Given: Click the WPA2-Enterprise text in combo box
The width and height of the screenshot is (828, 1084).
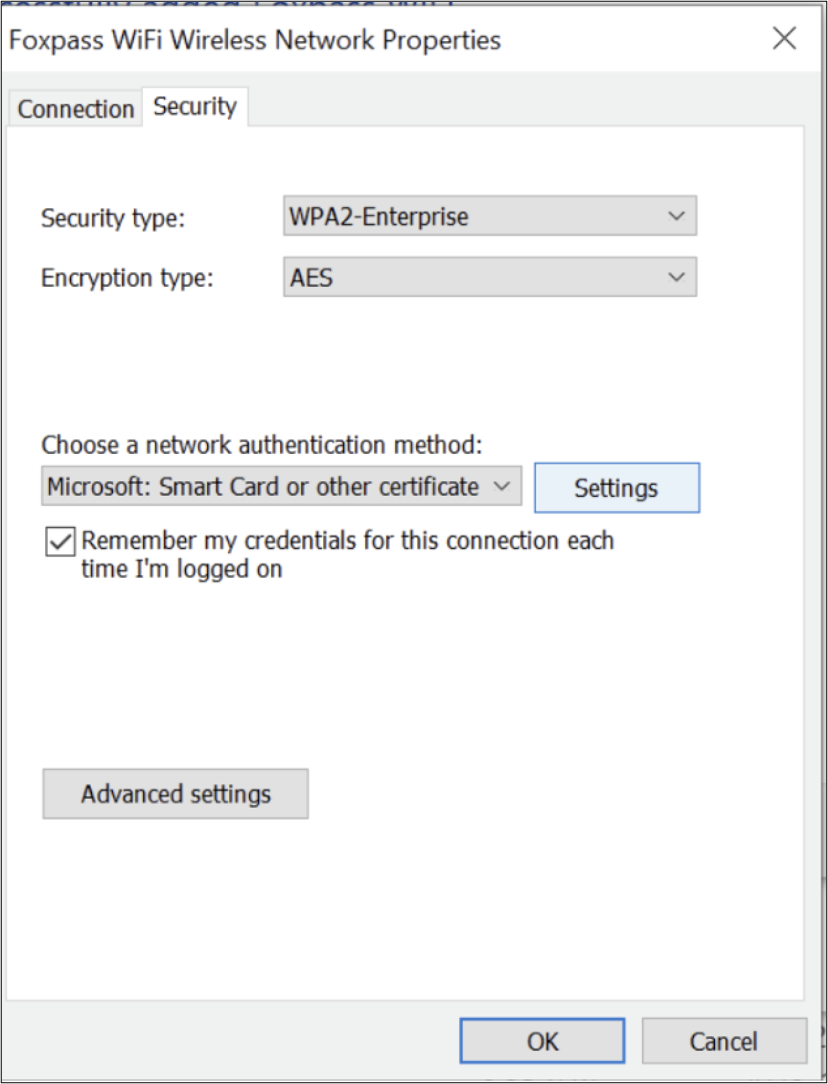Looking at the screenshot, I should (379, 217).
